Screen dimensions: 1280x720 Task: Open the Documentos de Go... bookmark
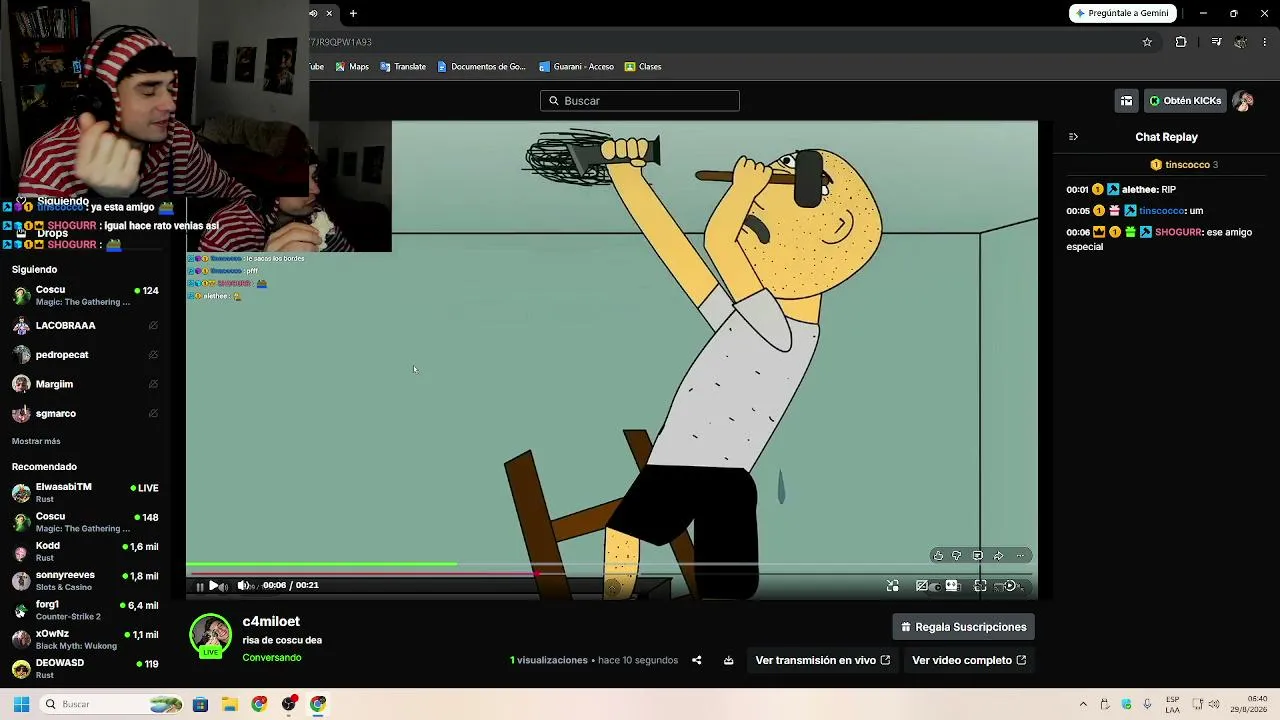tap(481, 67)
